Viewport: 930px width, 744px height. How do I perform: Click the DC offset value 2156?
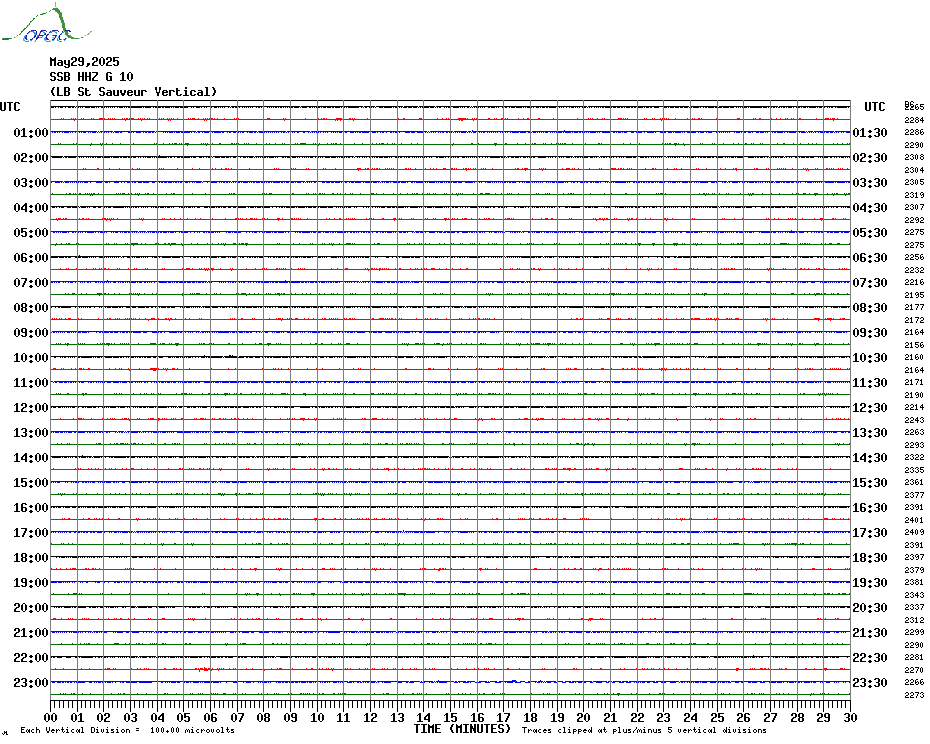(x=914, y=345)
